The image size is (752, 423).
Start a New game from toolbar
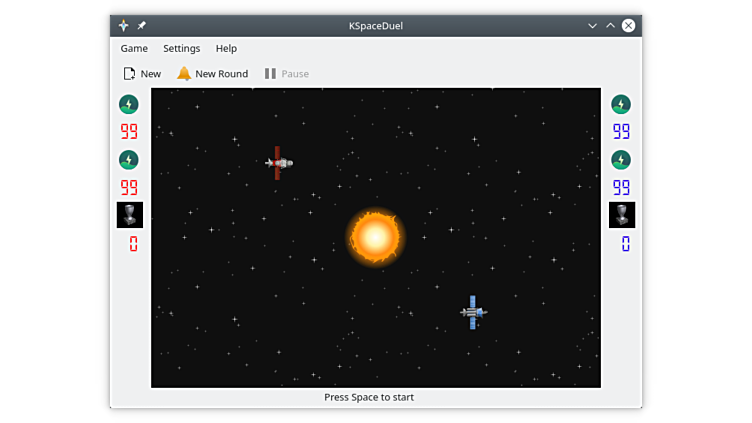(141, 74)
